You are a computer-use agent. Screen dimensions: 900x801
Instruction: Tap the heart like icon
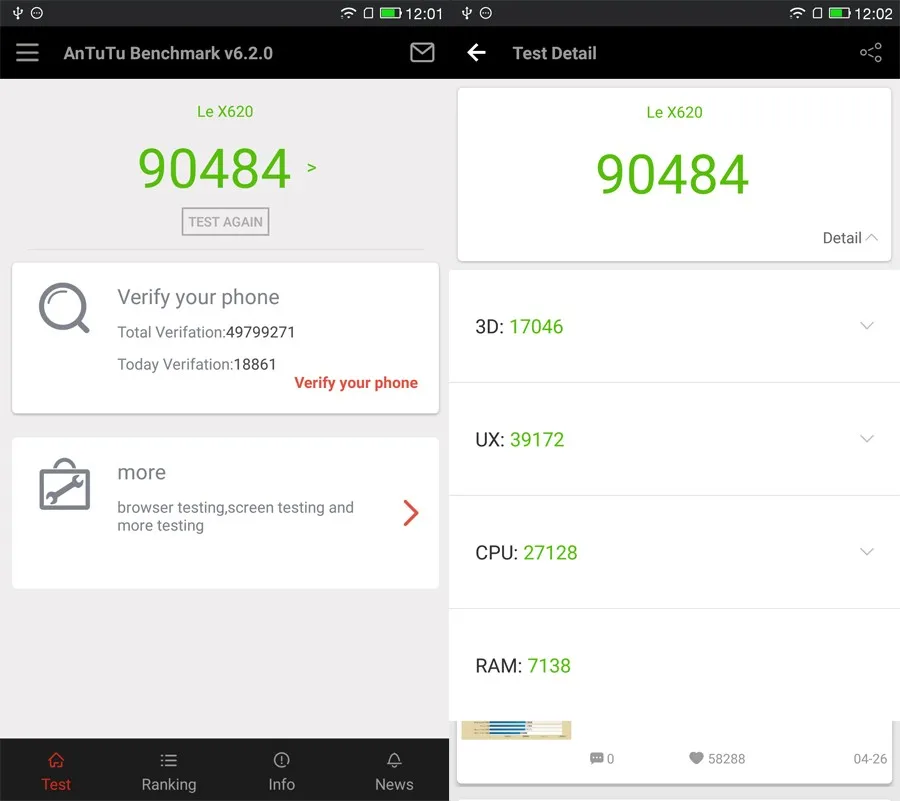point(696,758)
